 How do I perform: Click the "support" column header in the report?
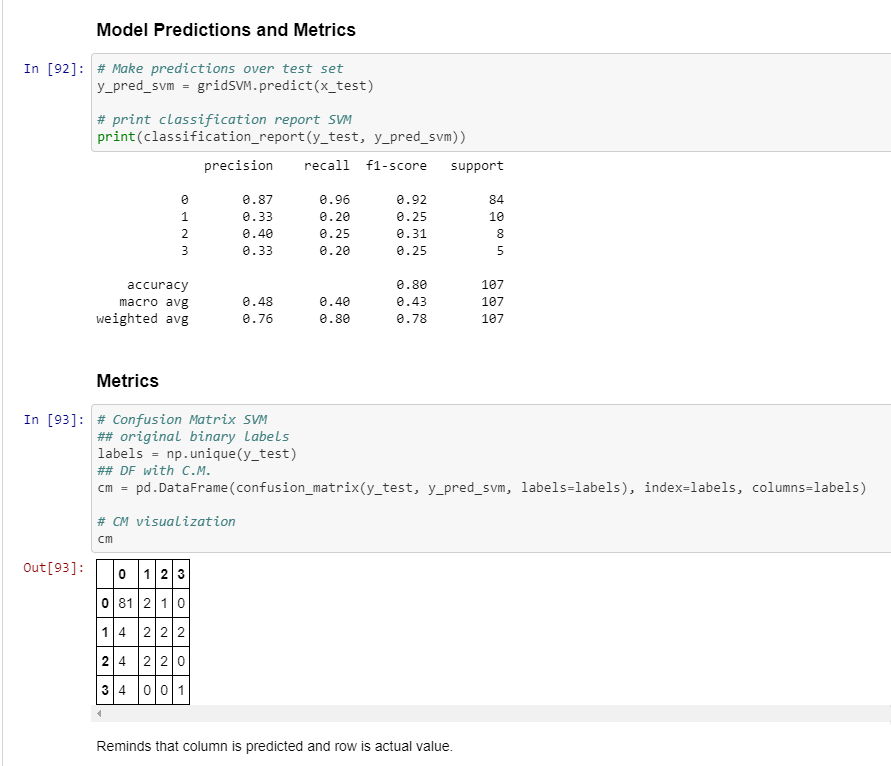click(477, 166)
